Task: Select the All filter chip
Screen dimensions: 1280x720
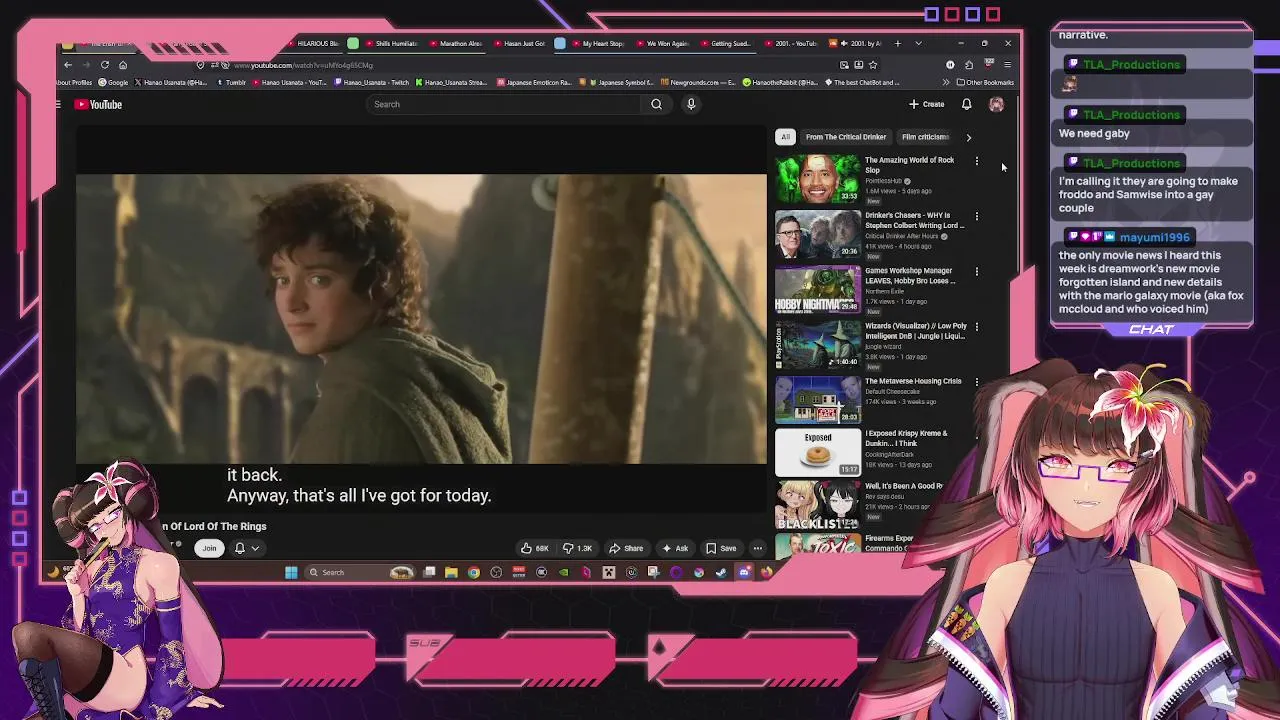Action: [x=785, y=137]
